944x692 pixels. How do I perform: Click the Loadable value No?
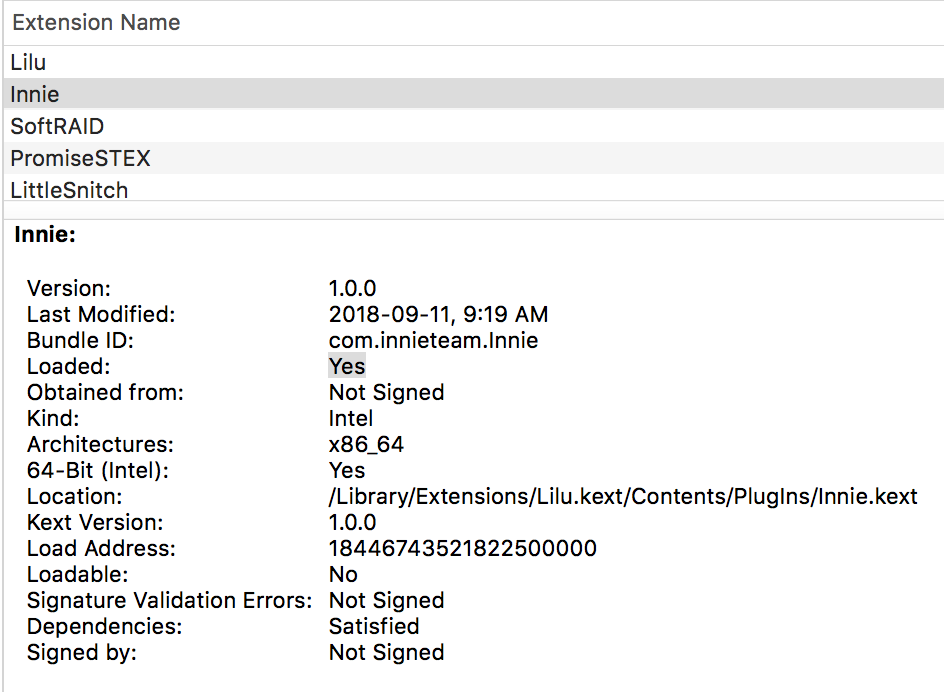click(x=343, y=575)
